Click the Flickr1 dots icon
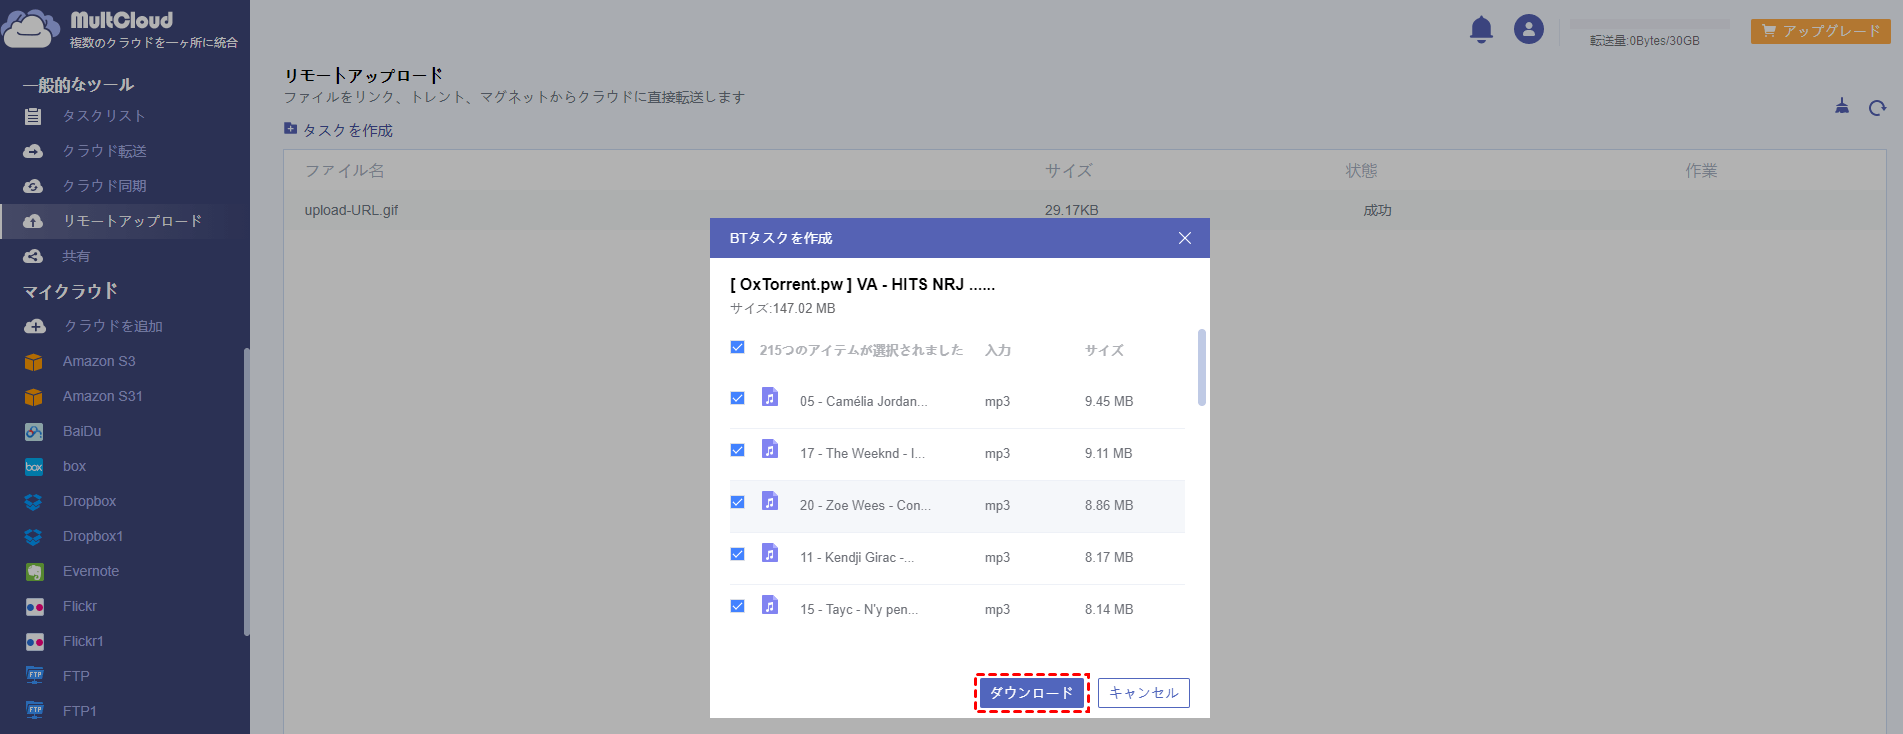 tap(34, 642)
